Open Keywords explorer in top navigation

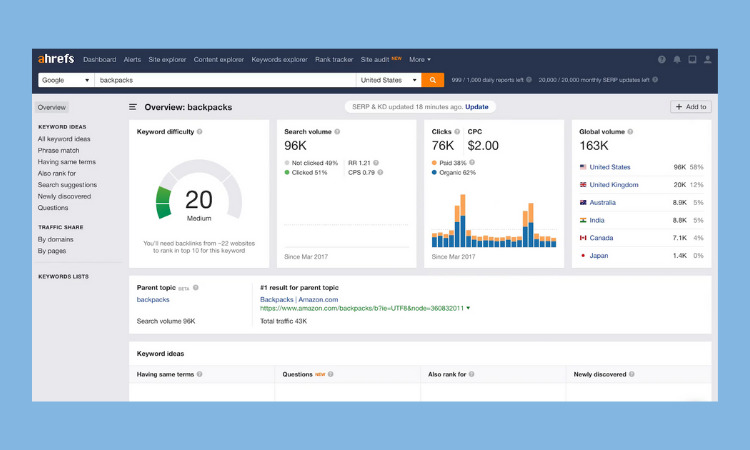pos(279,59)
